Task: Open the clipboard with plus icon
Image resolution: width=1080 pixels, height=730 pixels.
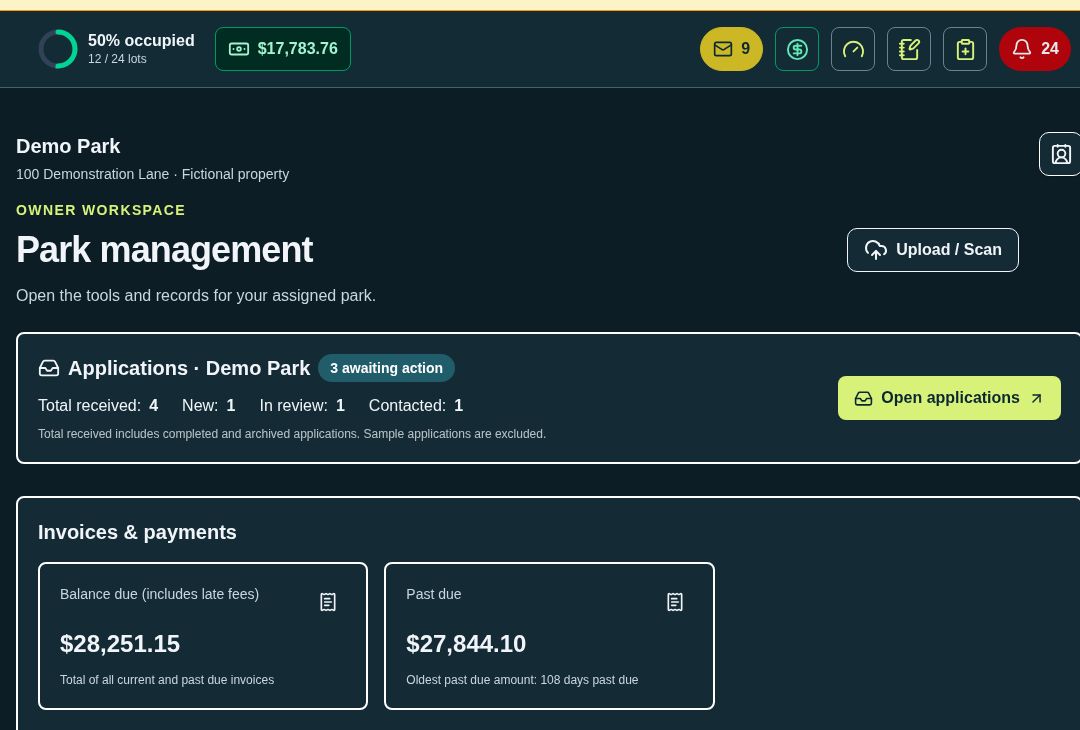Action: click(965, 49)
